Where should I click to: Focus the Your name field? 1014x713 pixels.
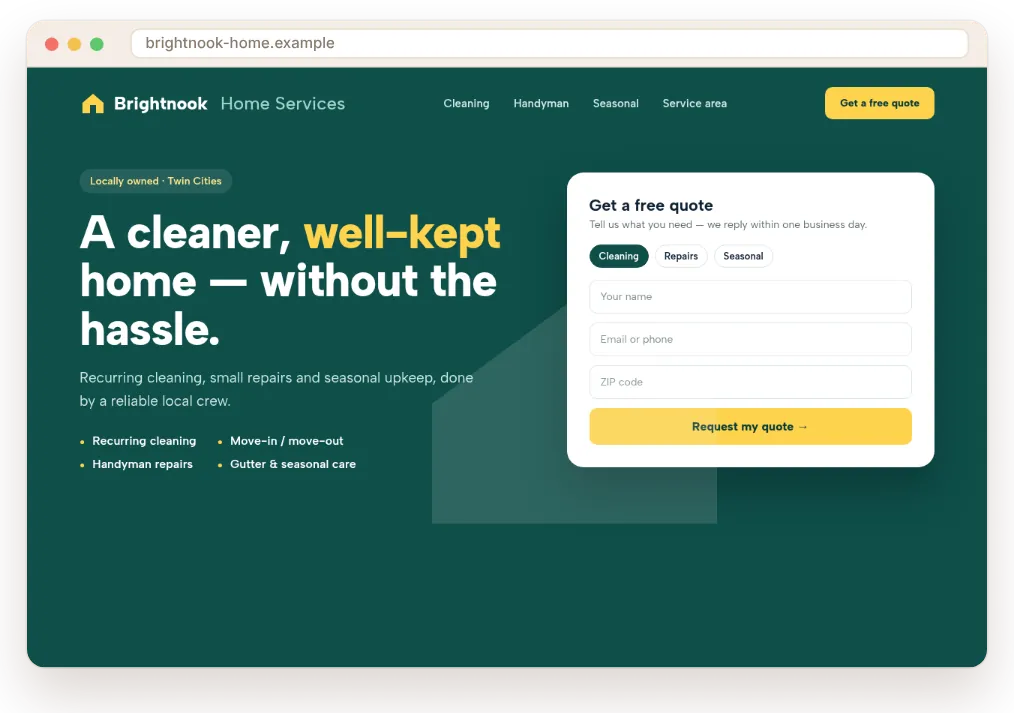pyautogui.click(x=750, y=297)
